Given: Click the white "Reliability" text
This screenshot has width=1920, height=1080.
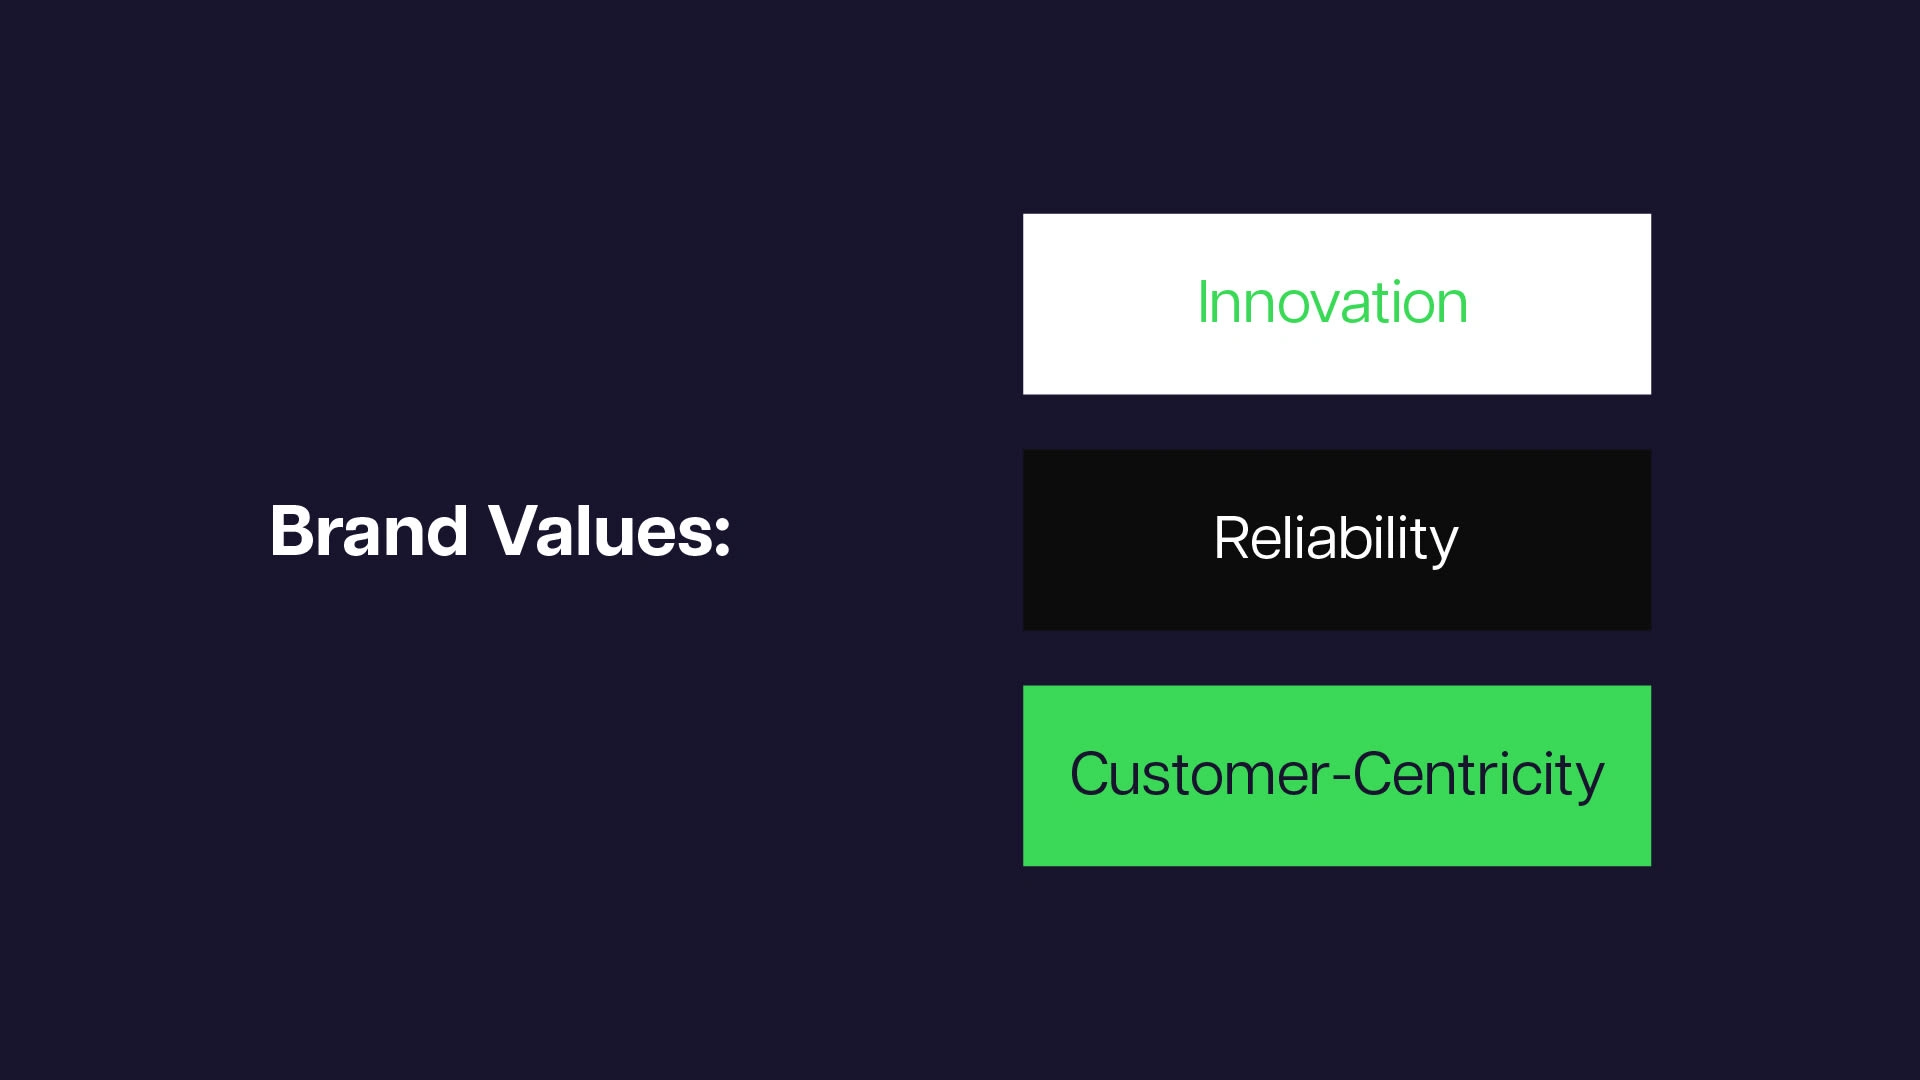Looking at the screenshot, I should point(1335,539).
